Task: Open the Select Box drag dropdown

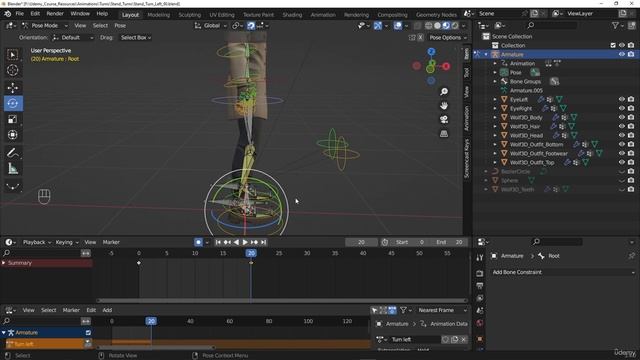Action: pyautogui.click(x=136, y=38)
